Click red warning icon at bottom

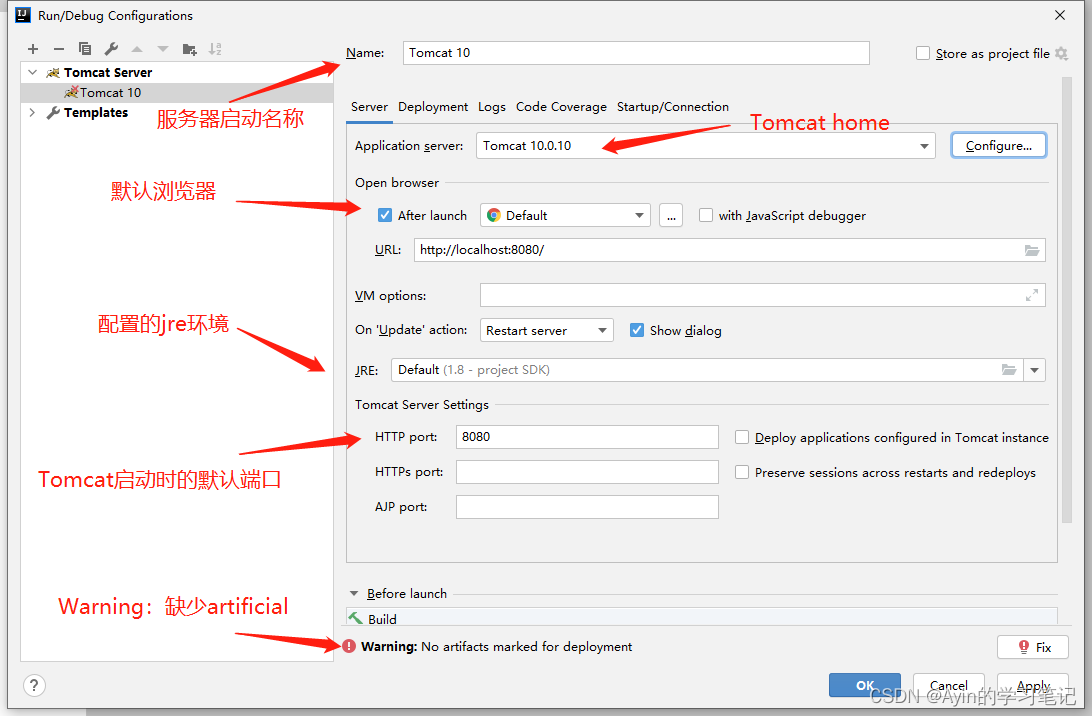pos(349,646)
